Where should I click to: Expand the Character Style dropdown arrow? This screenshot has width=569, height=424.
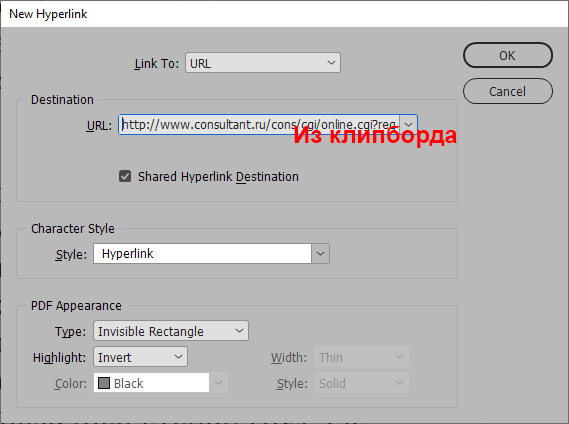point(320,253)
